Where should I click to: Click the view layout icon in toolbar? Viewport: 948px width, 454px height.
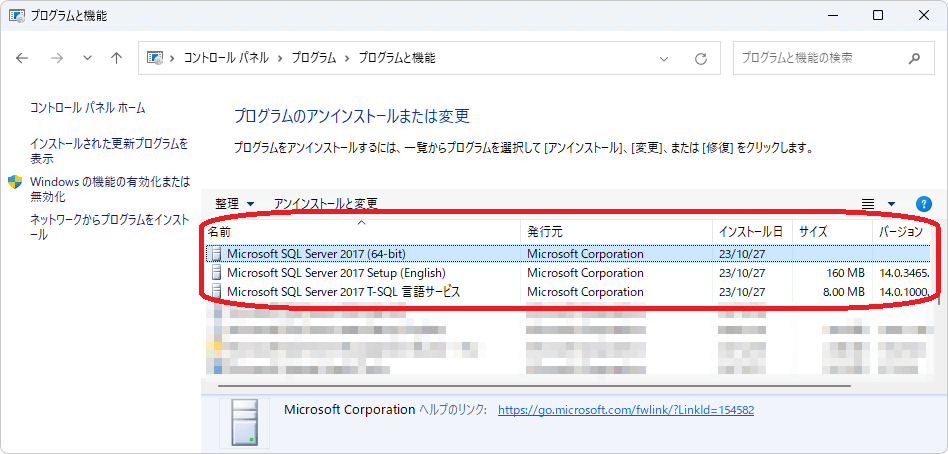tap(868, 203)
